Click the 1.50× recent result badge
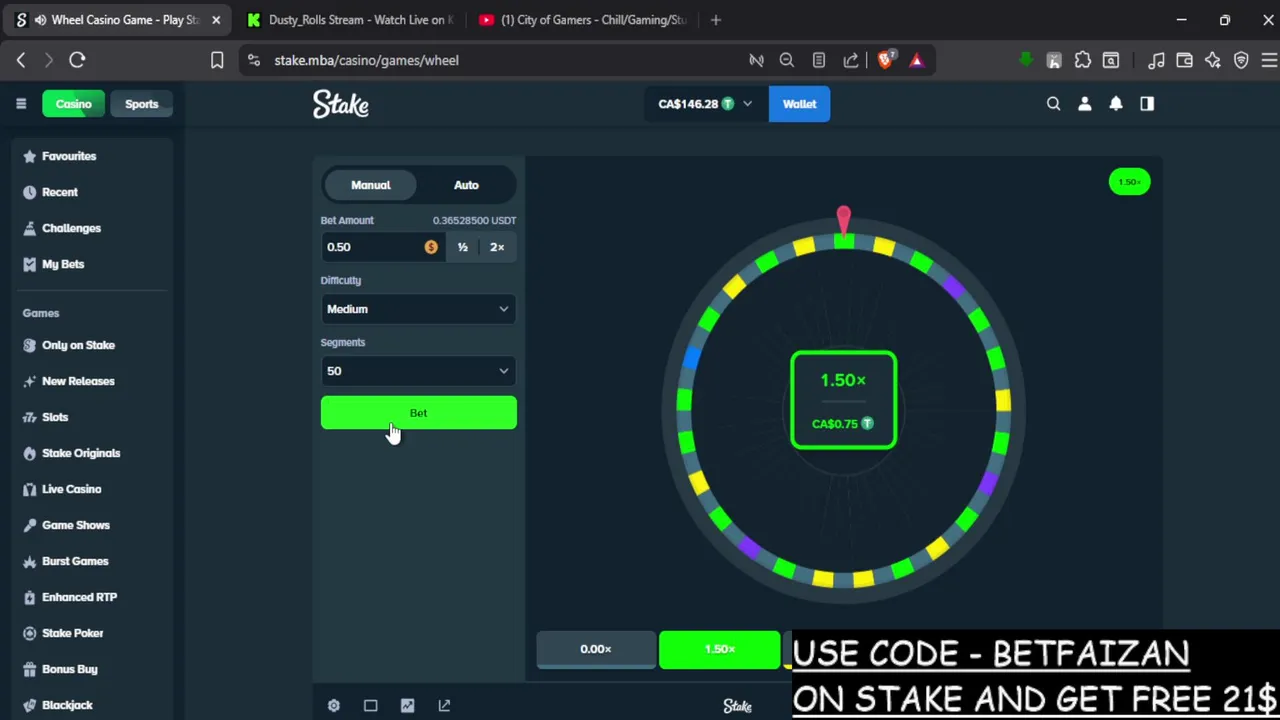The height and width of the screenshot is (720, 1280). pos(1130,182)
